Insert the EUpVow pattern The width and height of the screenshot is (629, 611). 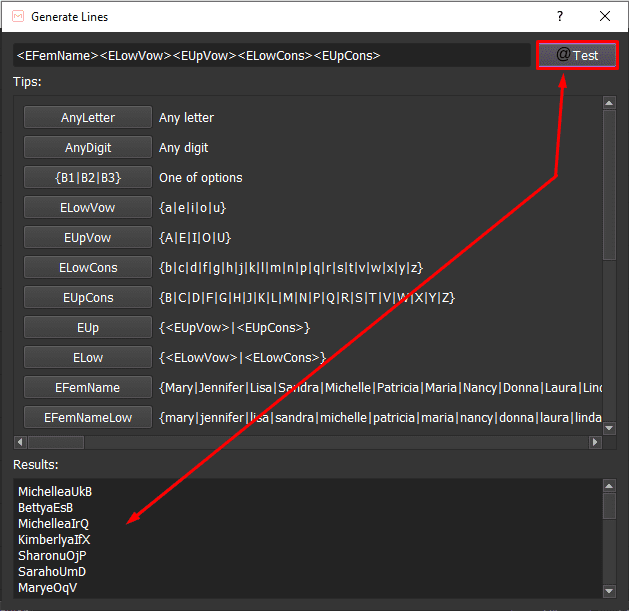pyautogui.click(x=88, y=238)
